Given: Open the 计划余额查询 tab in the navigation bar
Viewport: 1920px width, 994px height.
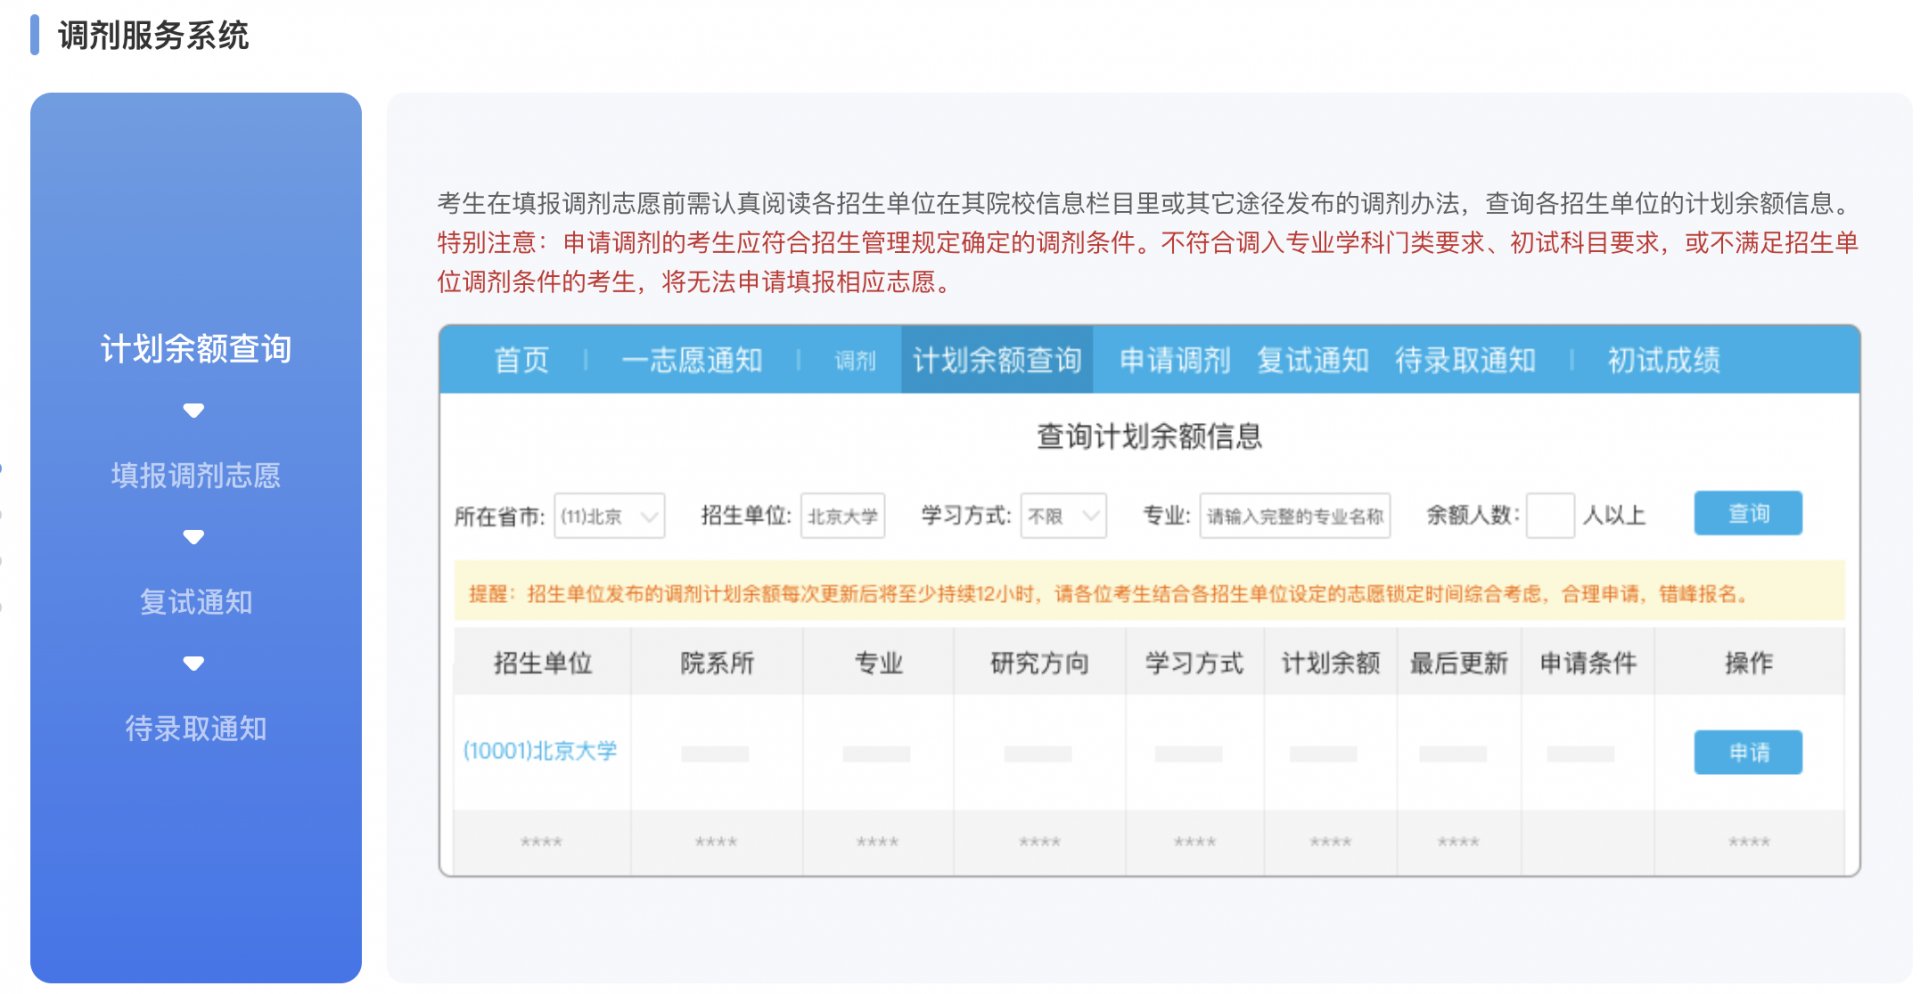Looking at the screenshot, I should pyautogui.click(x=997, y=360).
